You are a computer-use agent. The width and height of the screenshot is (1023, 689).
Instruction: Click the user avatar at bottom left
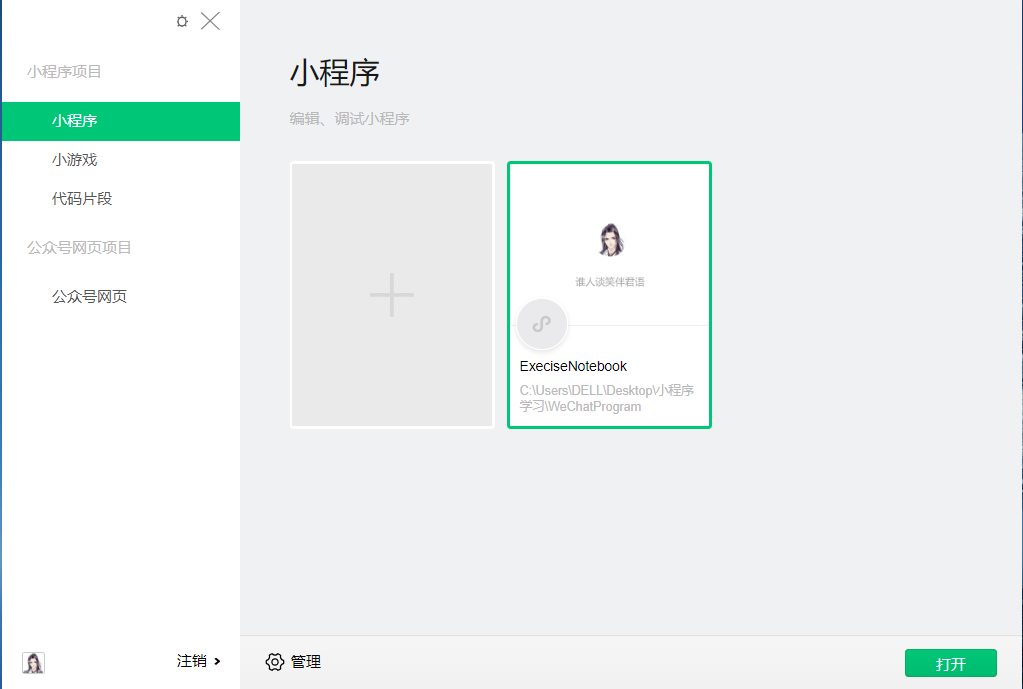pyautogui.click(x=33, y=662)
